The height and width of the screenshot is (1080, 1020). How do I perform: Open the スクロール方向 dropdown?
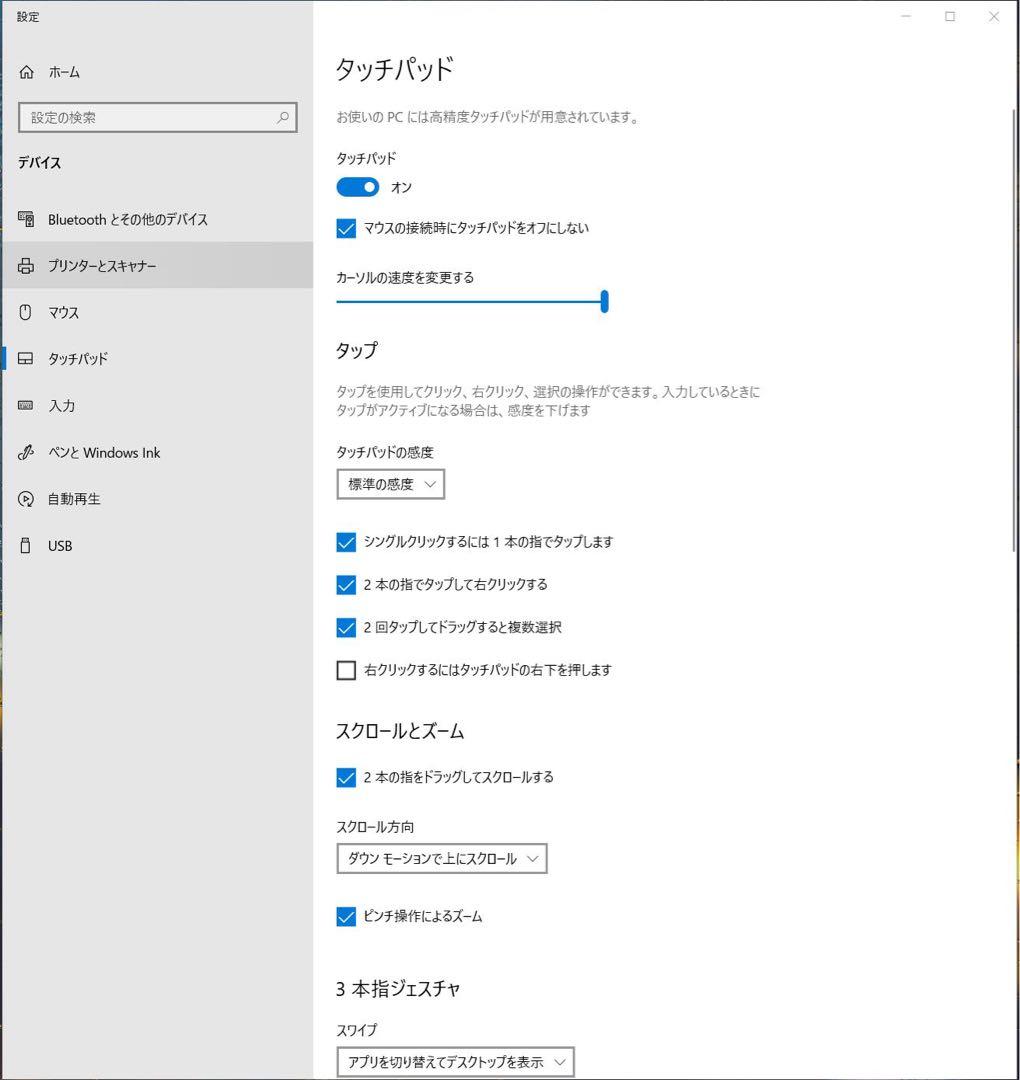(441, 858)
